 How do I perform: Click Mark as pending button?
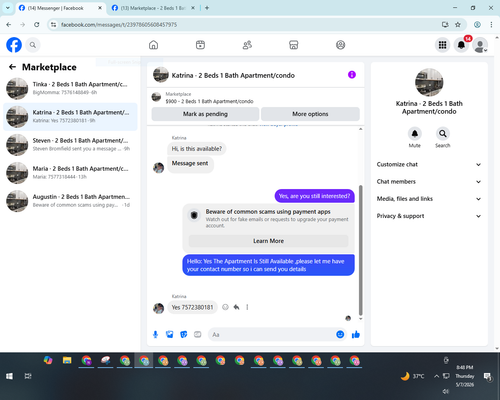point(205,114)
